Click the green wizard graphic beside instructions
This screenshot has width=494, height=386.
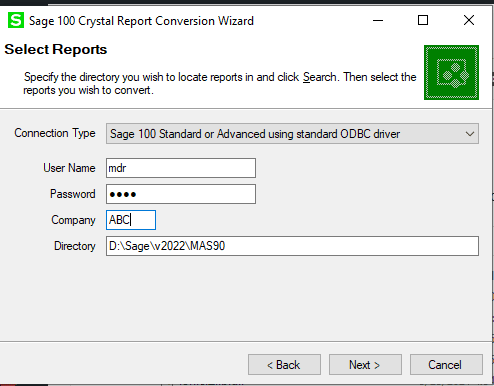click(451, 72)
